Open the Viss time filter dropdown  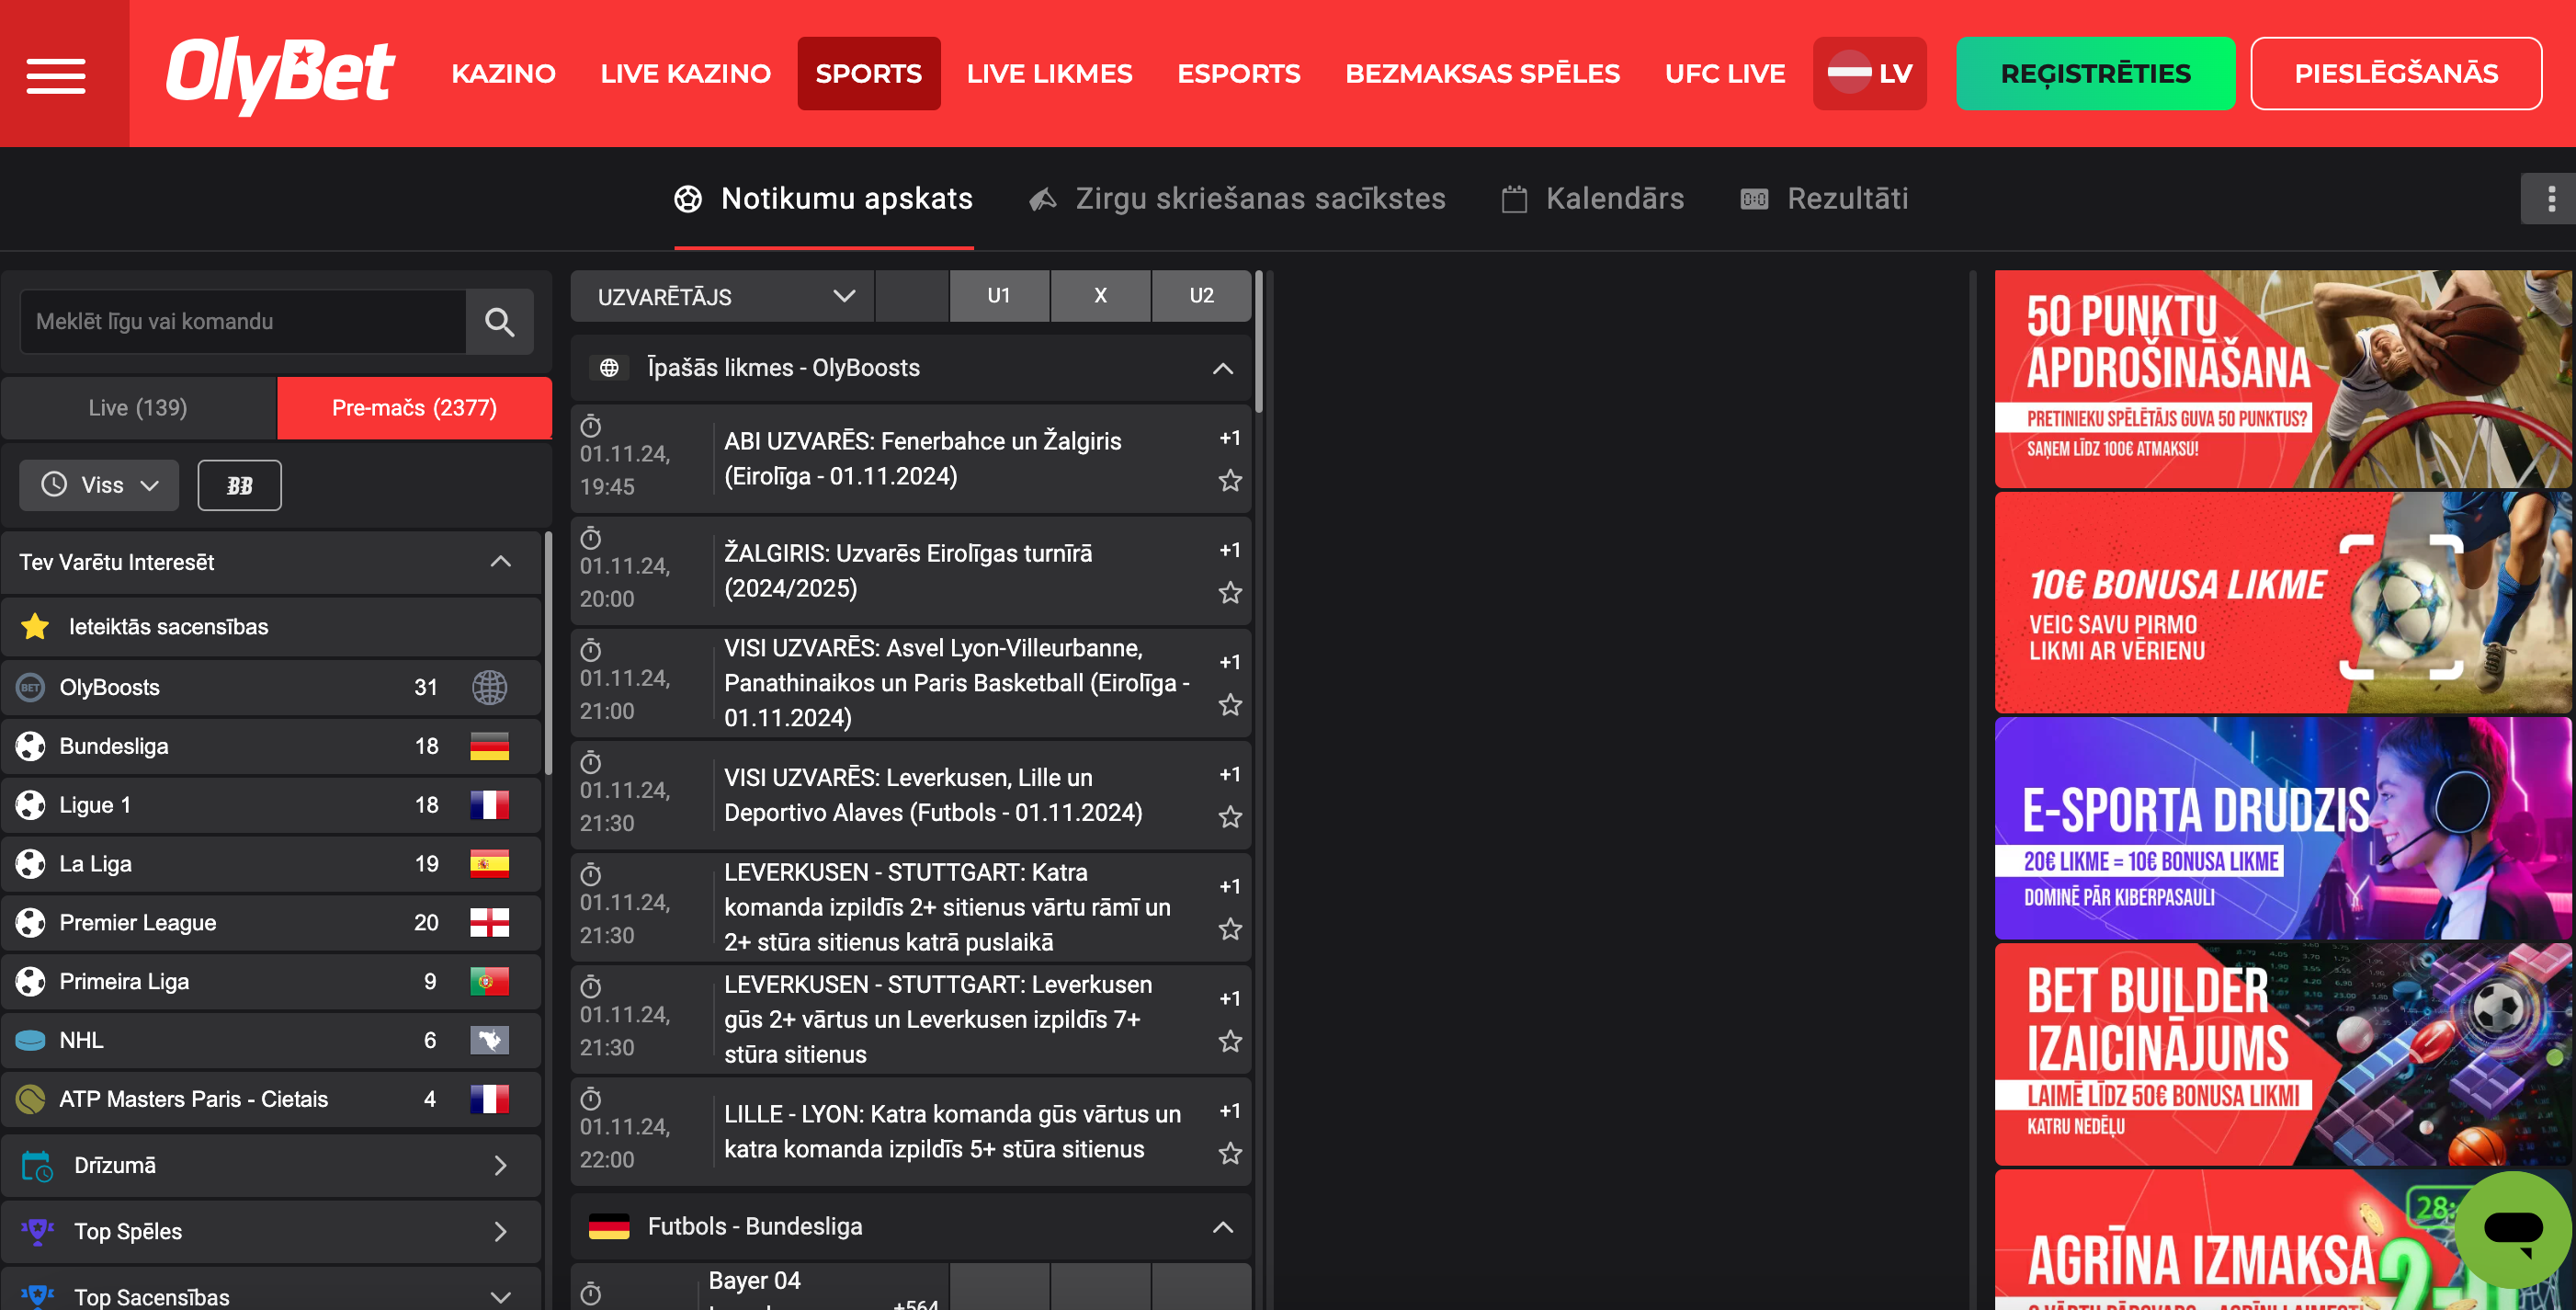(x=99, y=485)
